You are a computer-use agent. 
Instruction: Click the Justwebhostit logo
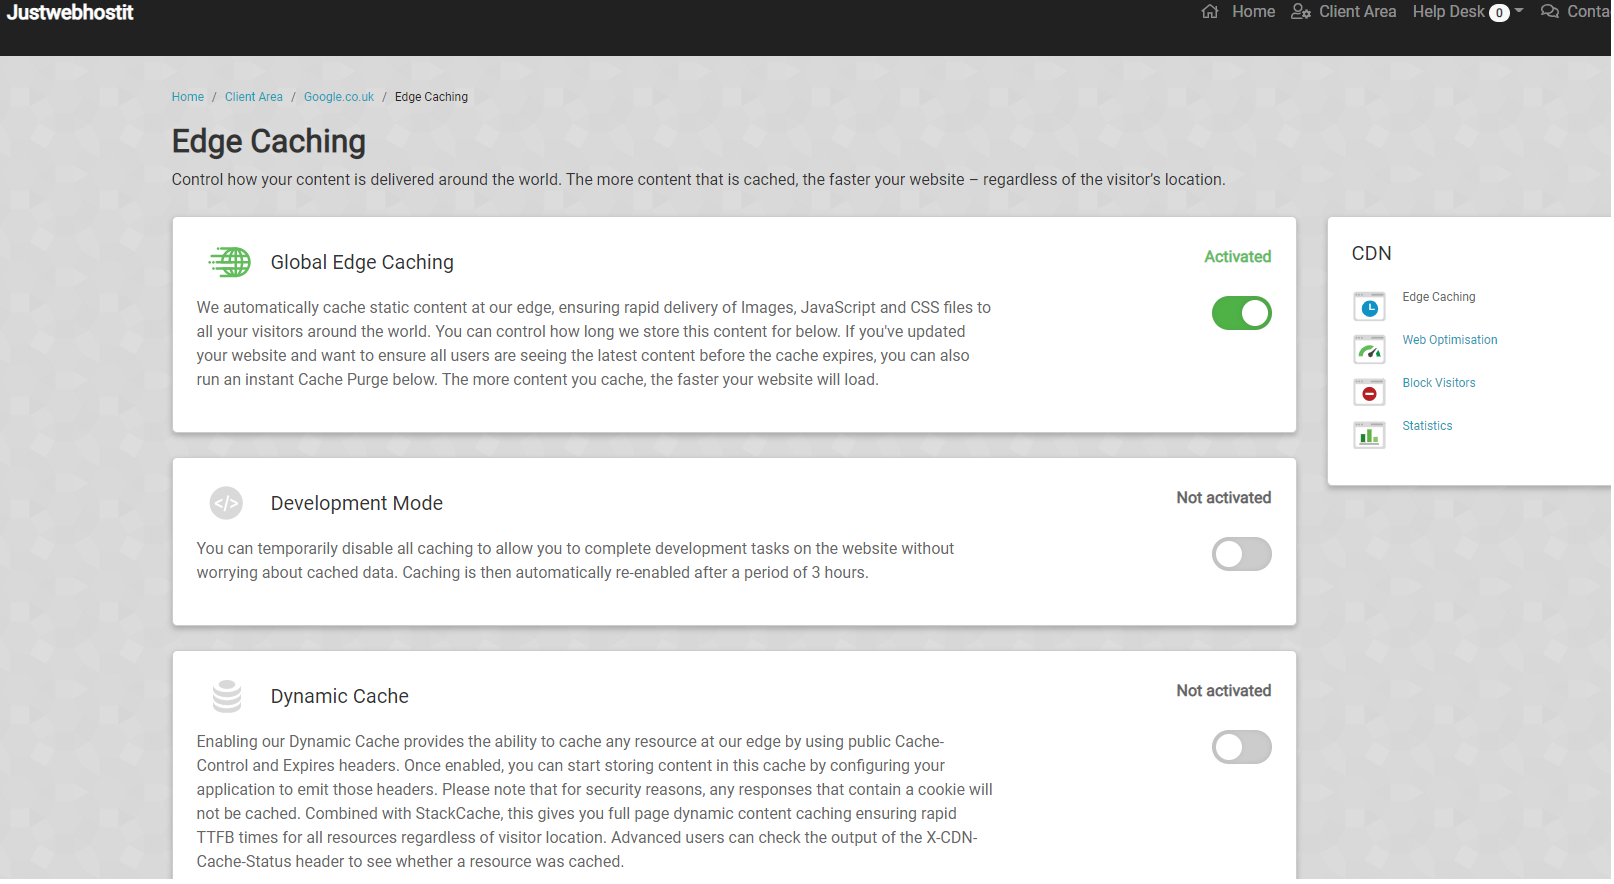point(71,13)
